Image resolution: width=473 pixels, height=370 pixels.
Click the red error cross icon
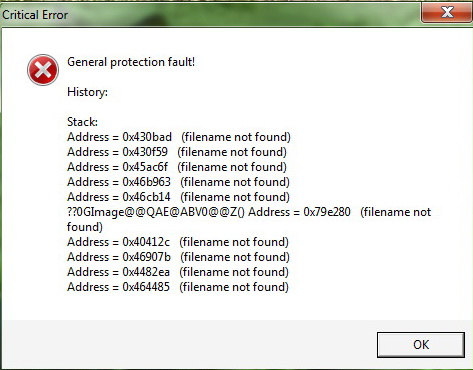point(43,70)
